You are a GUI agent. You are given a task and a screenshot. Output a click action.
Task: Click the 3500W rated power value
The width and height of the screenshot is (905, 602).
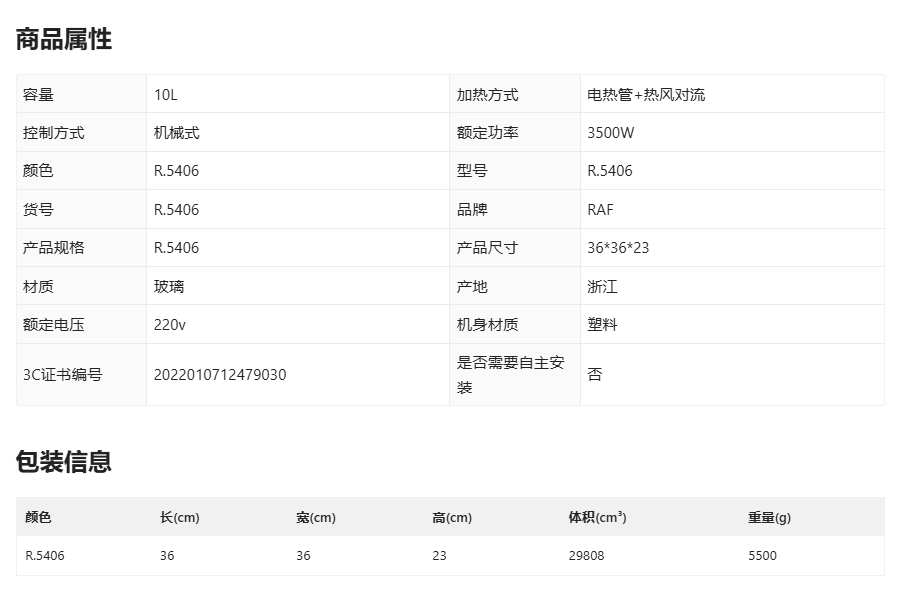(610, 133)
